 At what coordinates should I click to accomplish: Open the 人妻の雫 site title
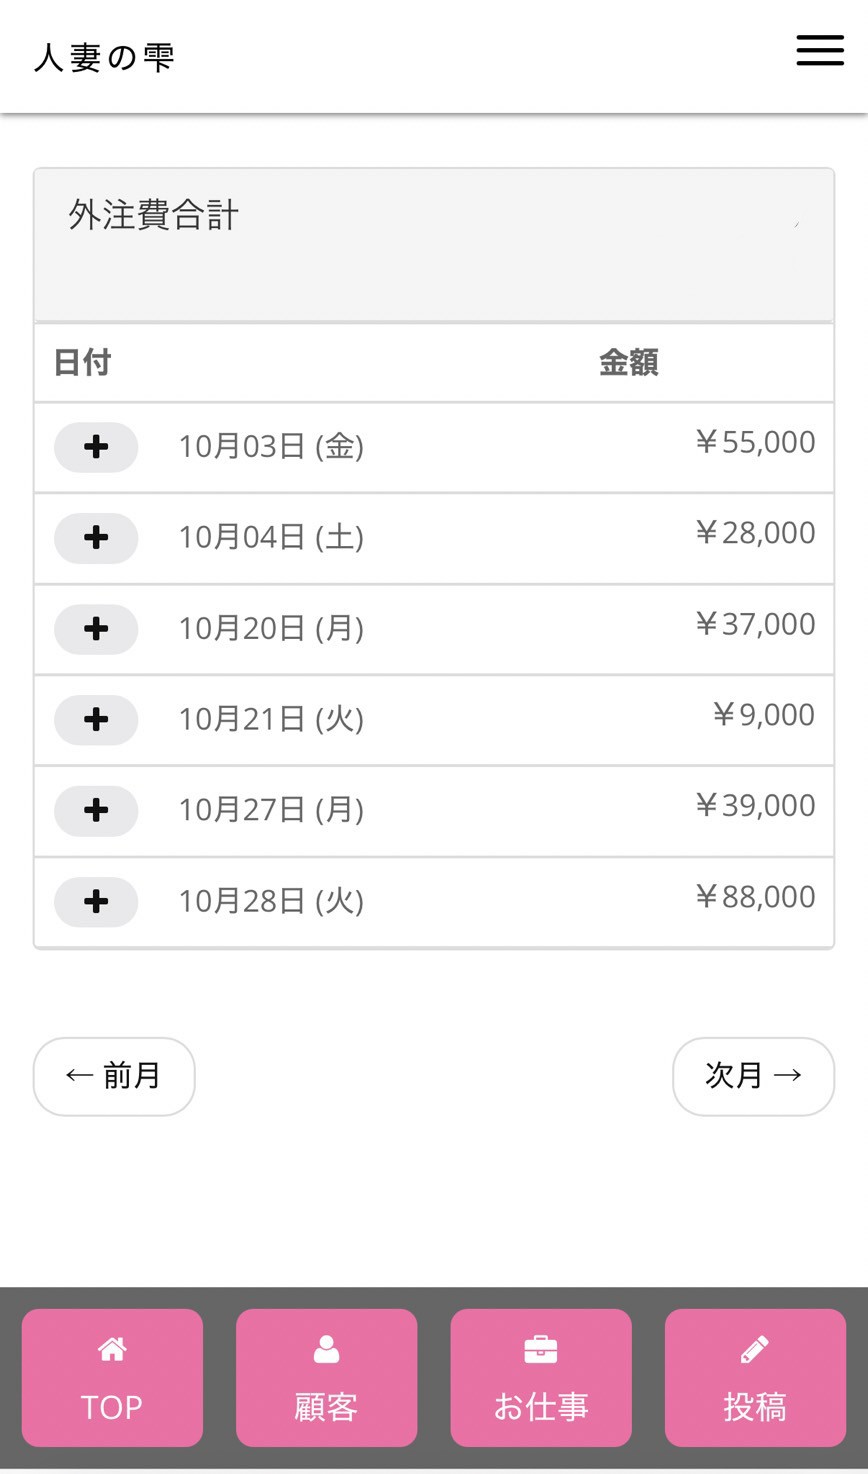(x=104, y=58)
